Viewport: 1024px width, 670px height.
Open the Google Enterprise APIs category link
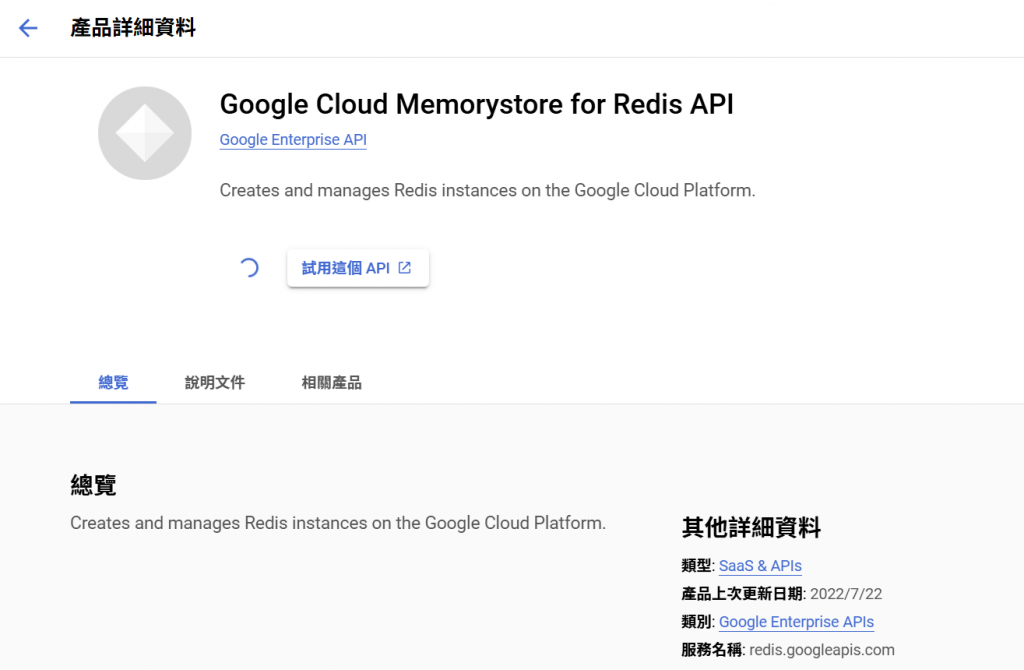tap(796, 622)
